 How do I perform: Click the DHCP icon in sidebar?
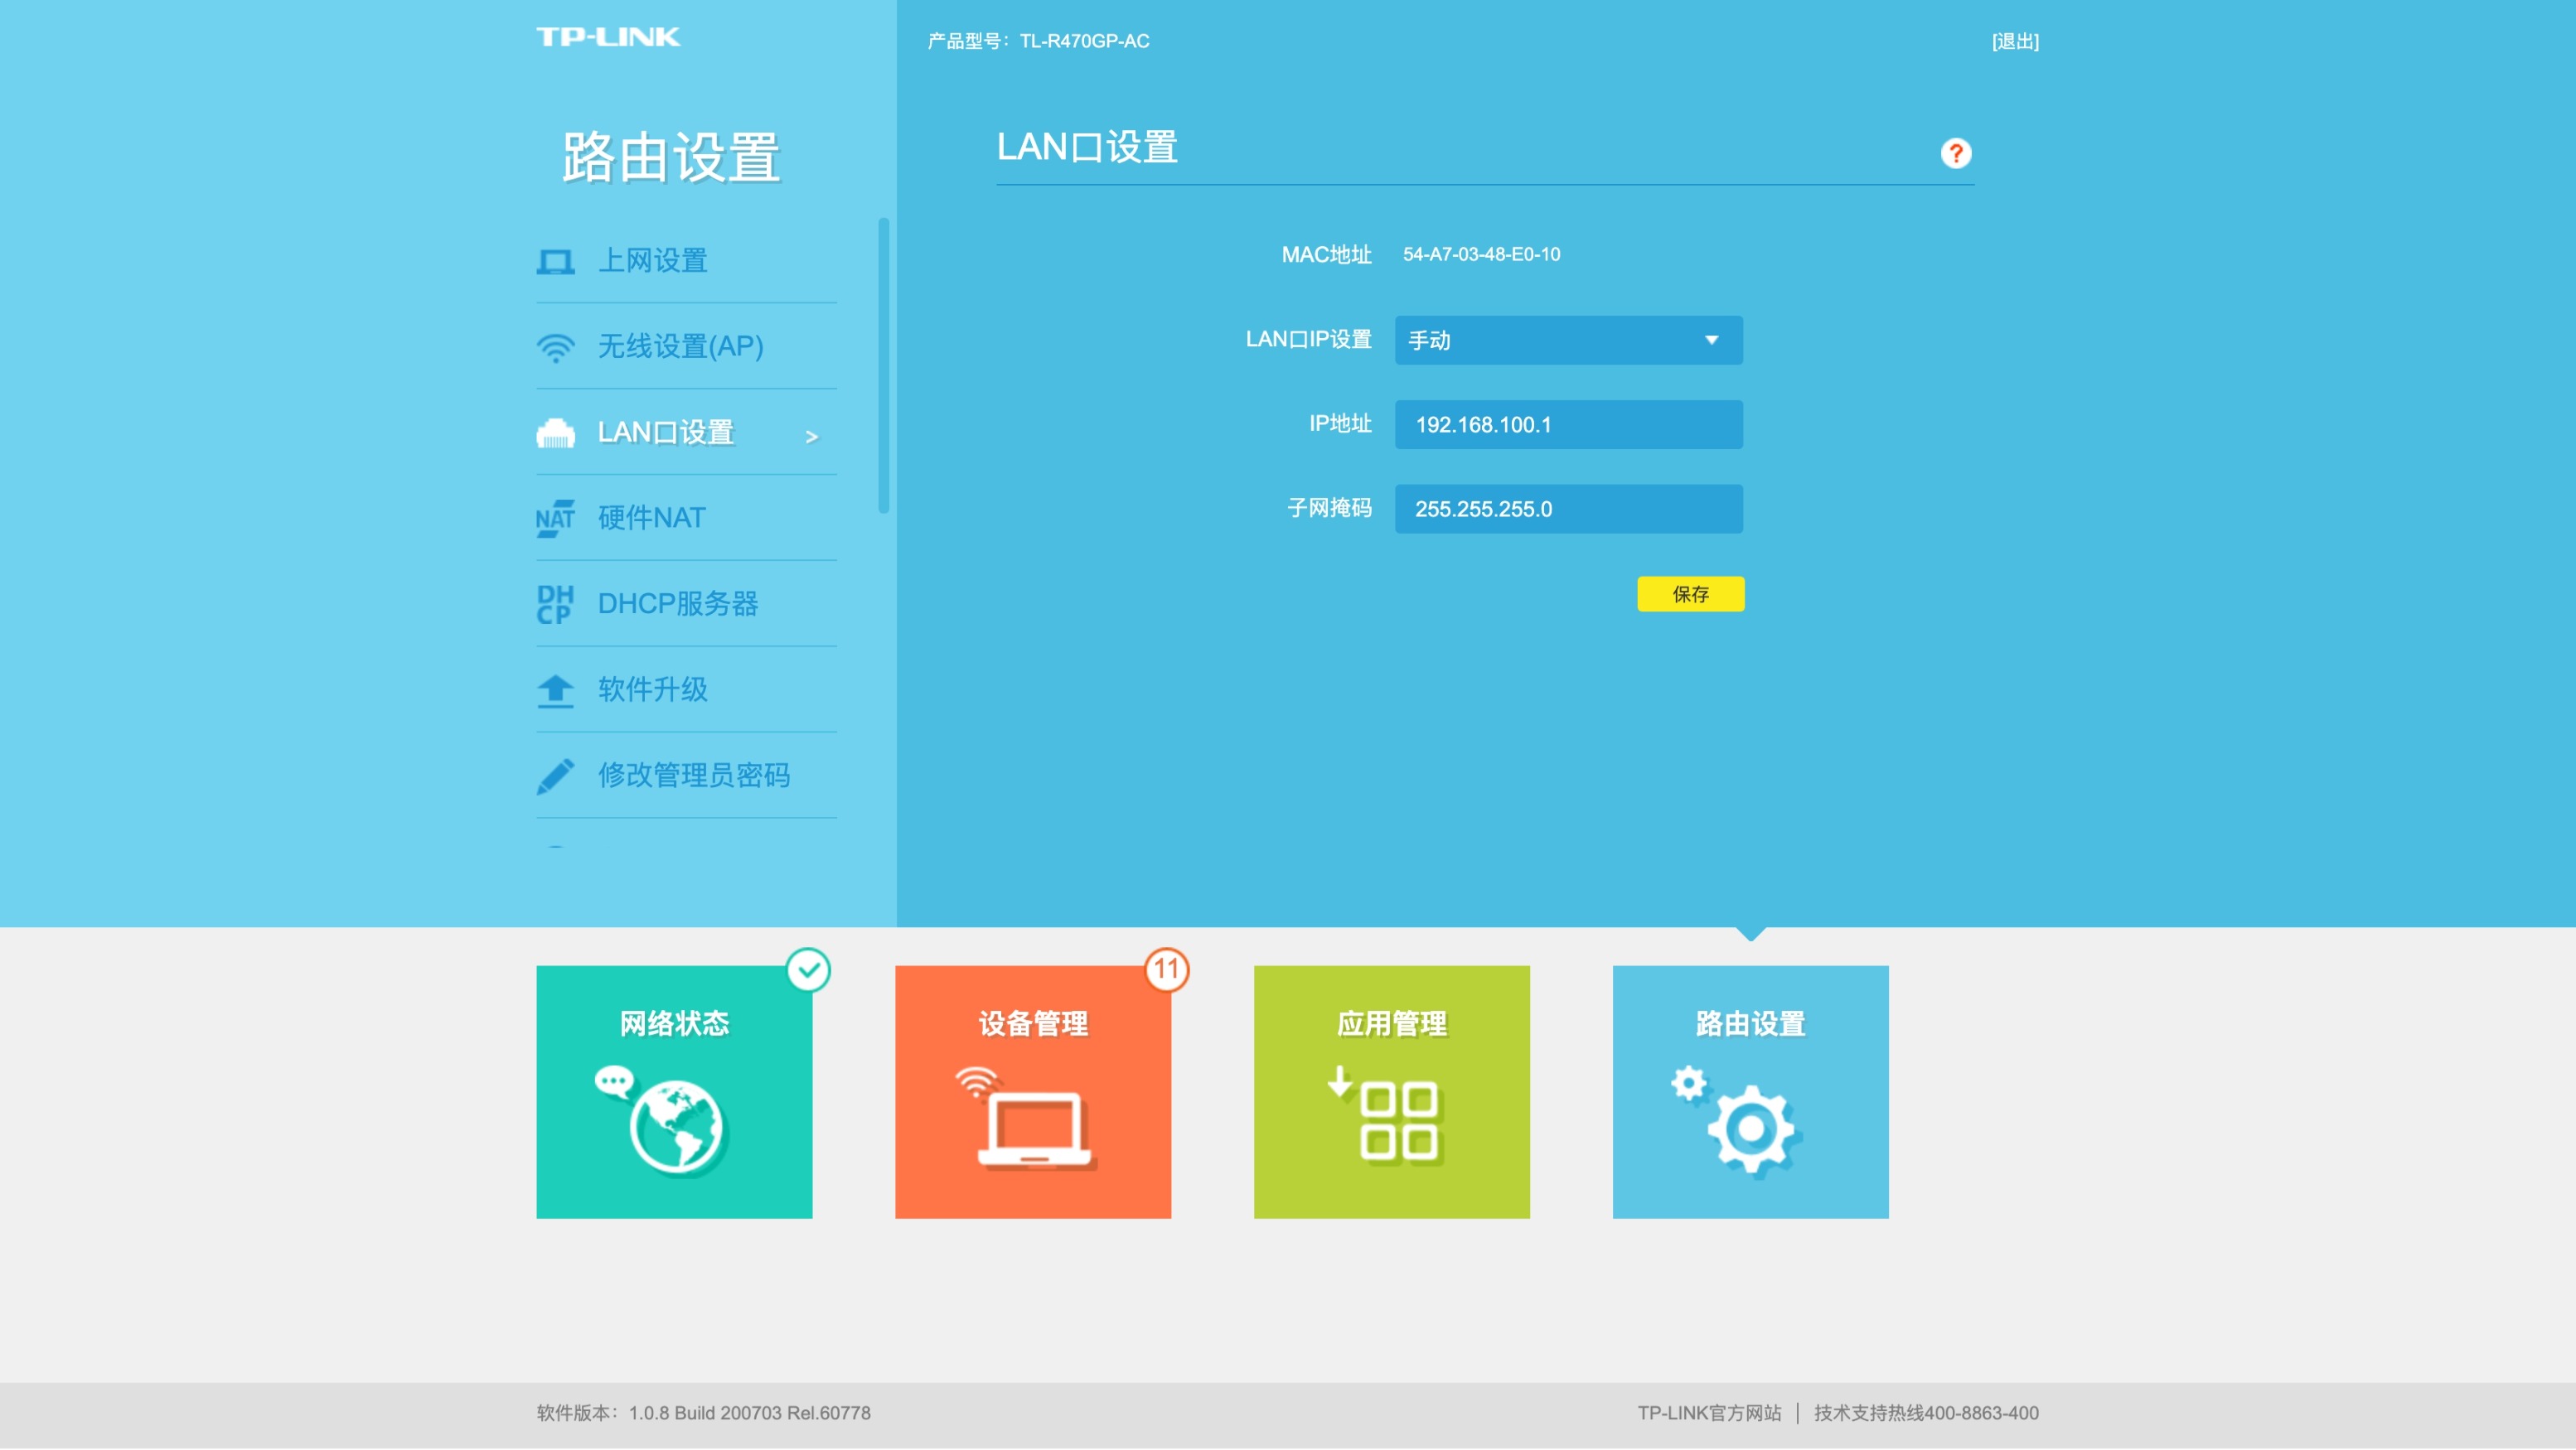tap(555, 604)
